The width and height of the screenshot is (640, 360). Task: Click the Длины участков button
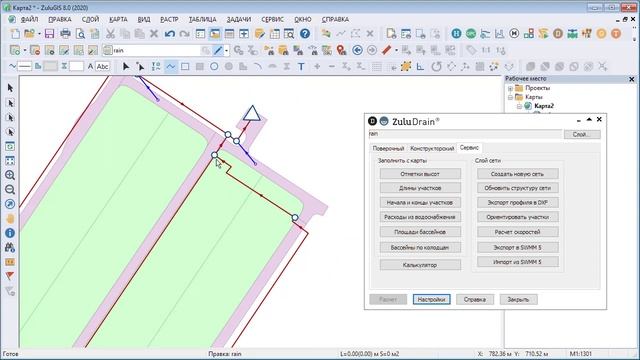pyautogui.click(x=420, y=188)
